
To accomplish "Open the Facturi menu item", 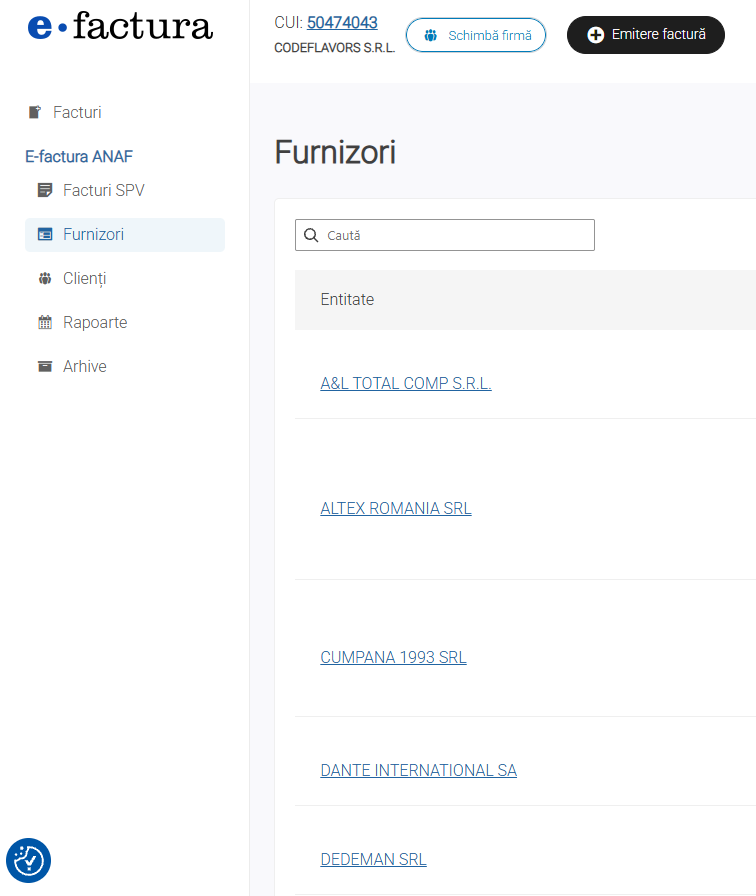I will point(77,113).
